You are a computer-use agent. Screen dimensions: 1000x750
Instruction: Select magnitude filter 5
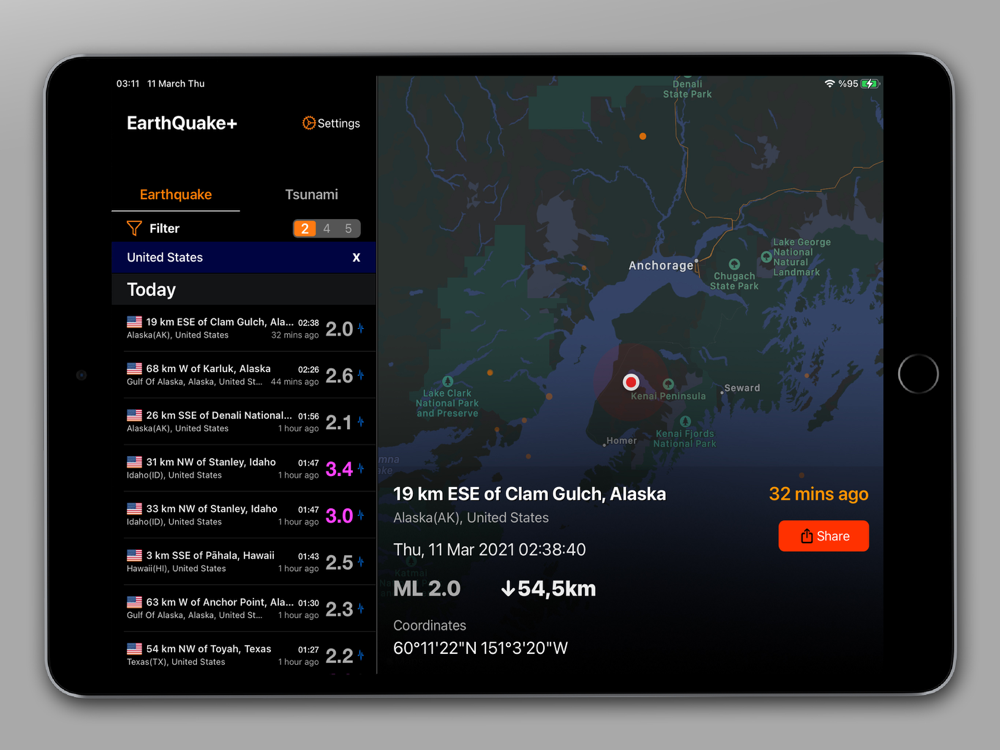point(348,228)
